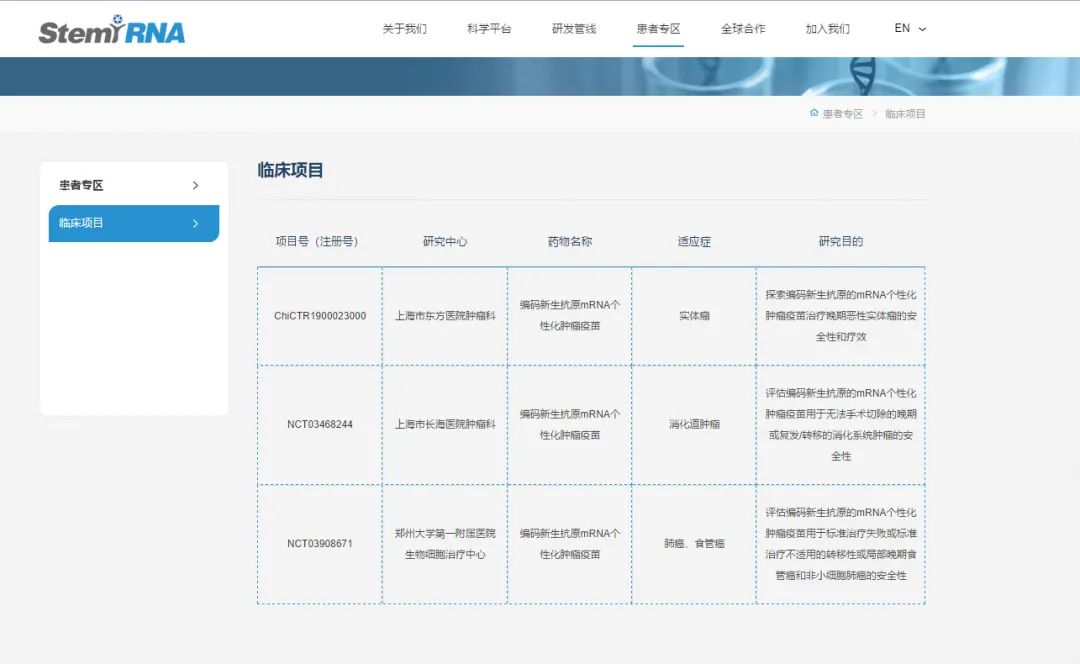Screen dimensions: 1080x664
Task: Select the 实体瘤 indication cell
Action: 692,314
